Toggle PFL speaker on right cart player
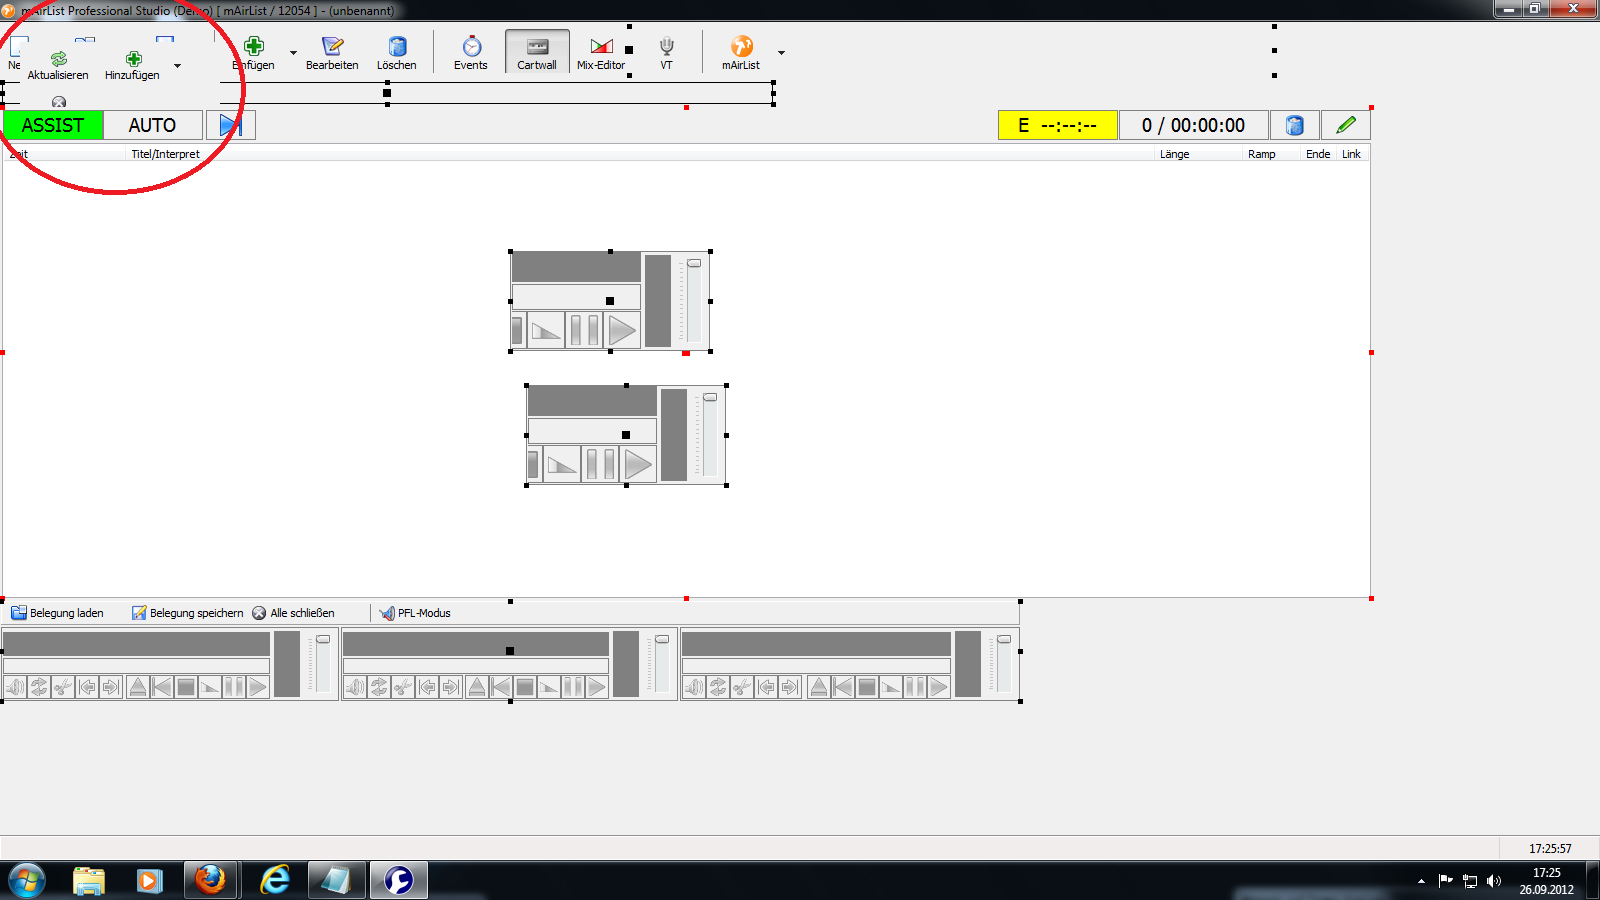Viewport: 1600px width, 900px height. (694, 687)
